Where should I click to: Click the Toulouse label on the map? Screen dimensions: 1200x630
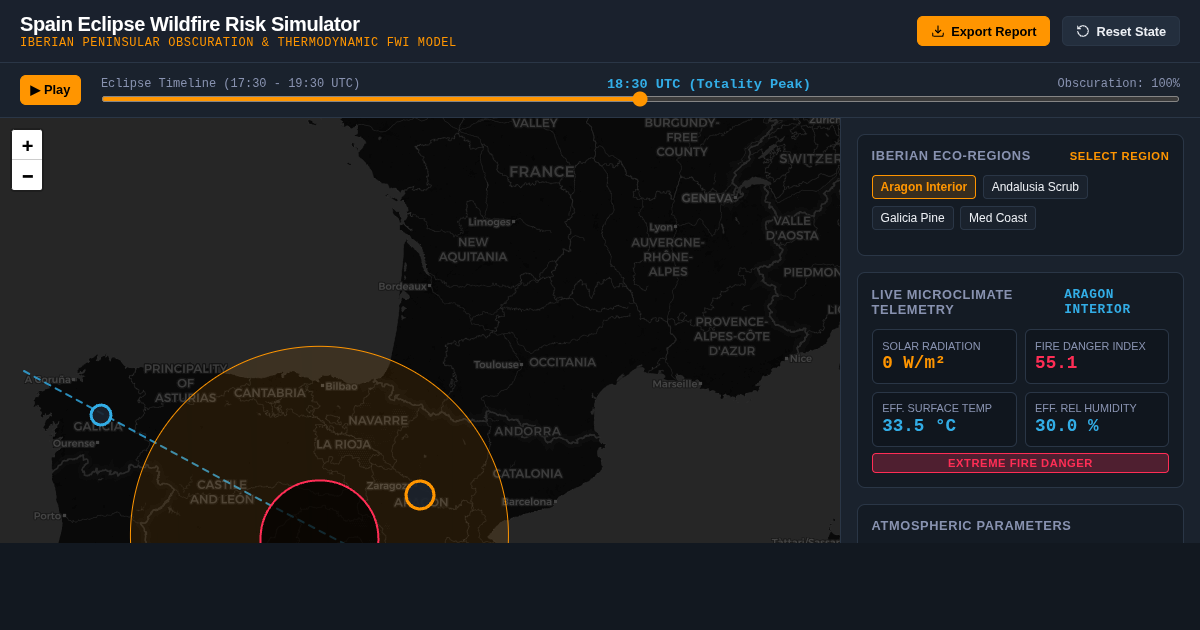pyautogui.click(x=498, y=365)
